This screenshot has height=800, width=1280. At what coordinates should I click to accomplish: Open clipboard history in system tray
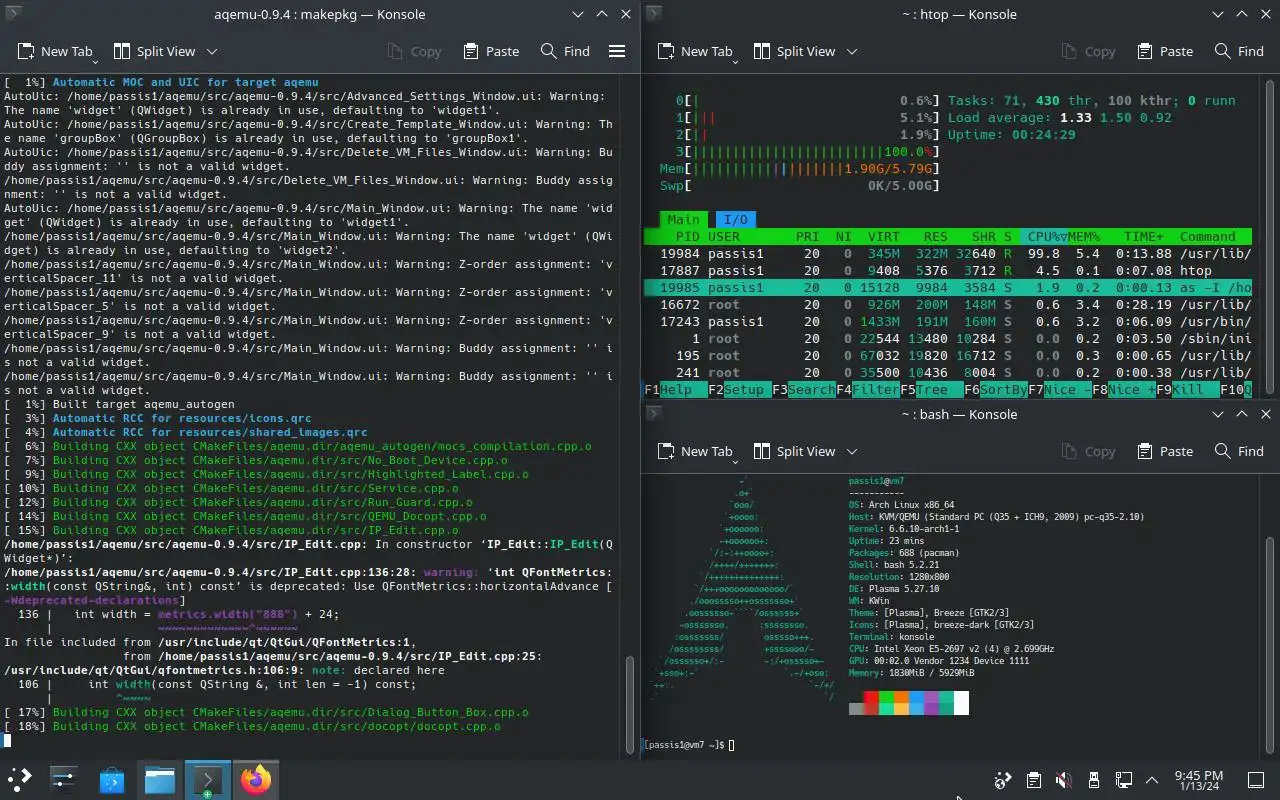click(x=1034, y=780)
